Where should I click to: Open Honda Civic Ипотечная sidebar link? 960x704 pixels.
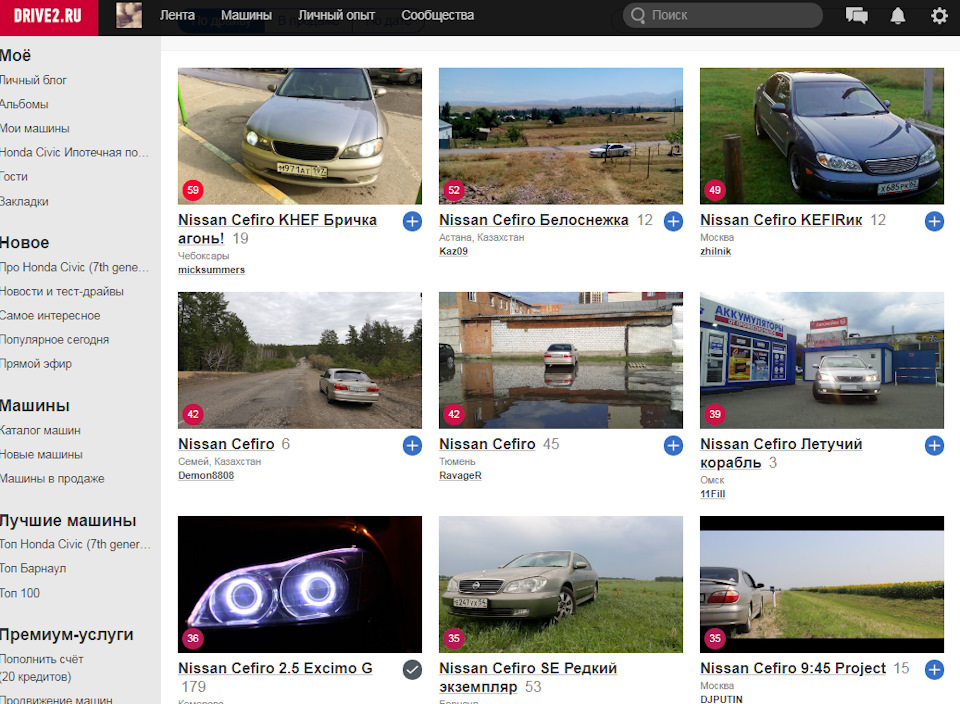[74, 152]
